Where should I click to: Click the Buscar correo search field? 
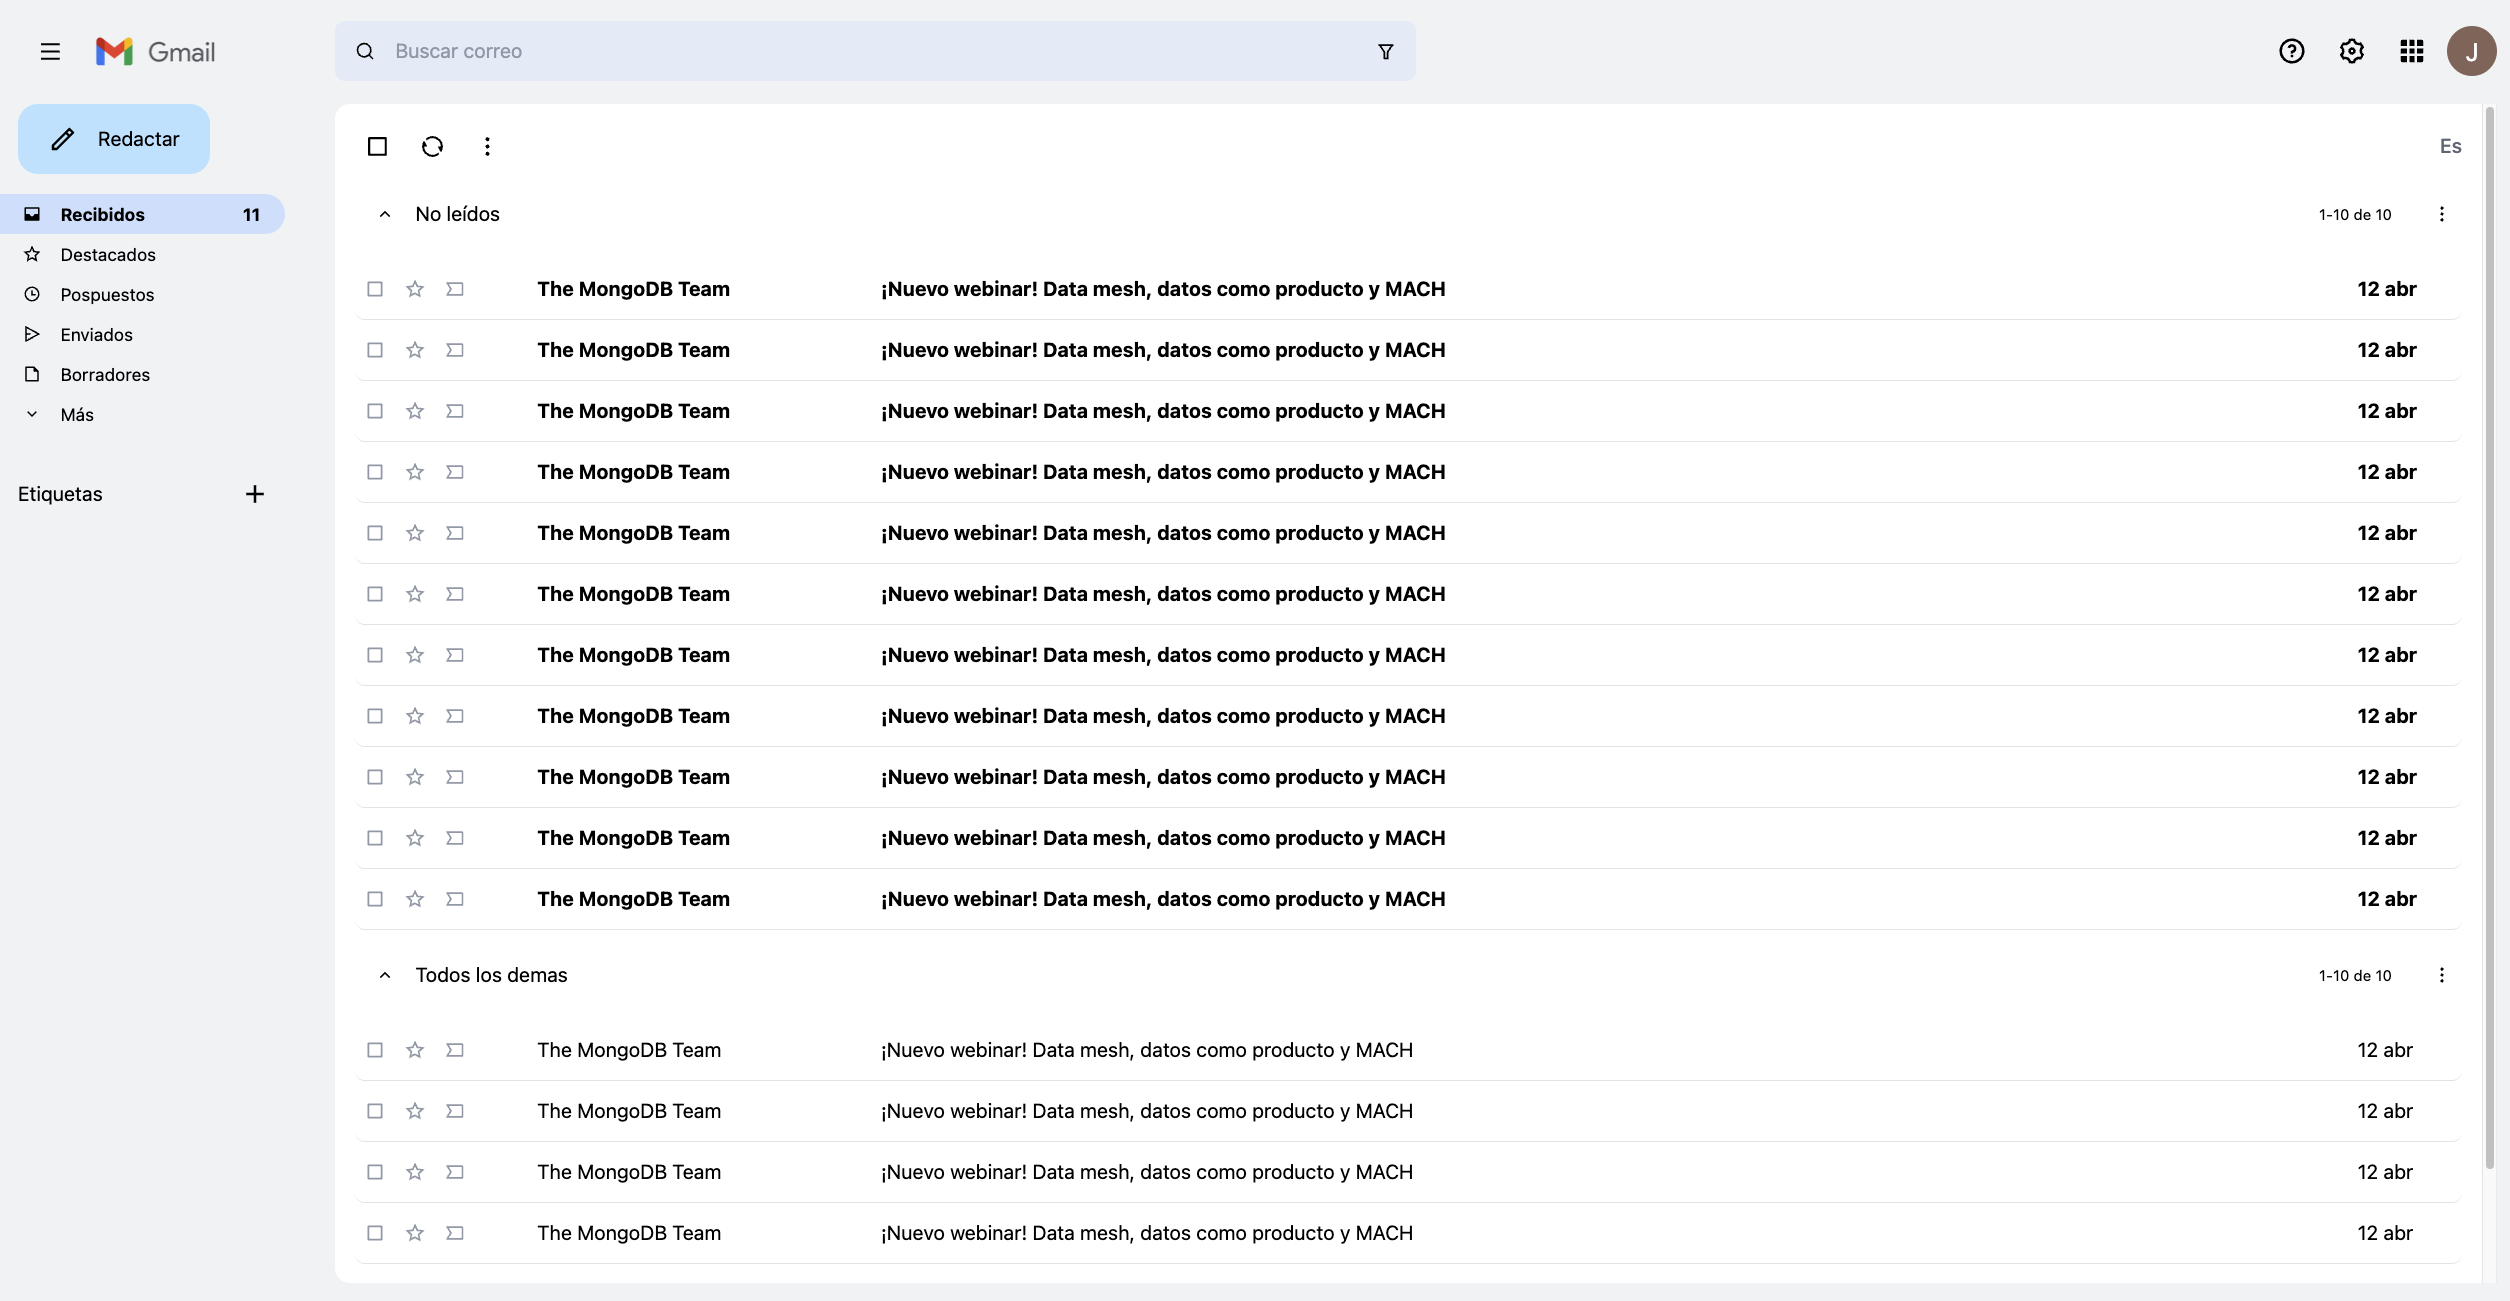point(860,52)
